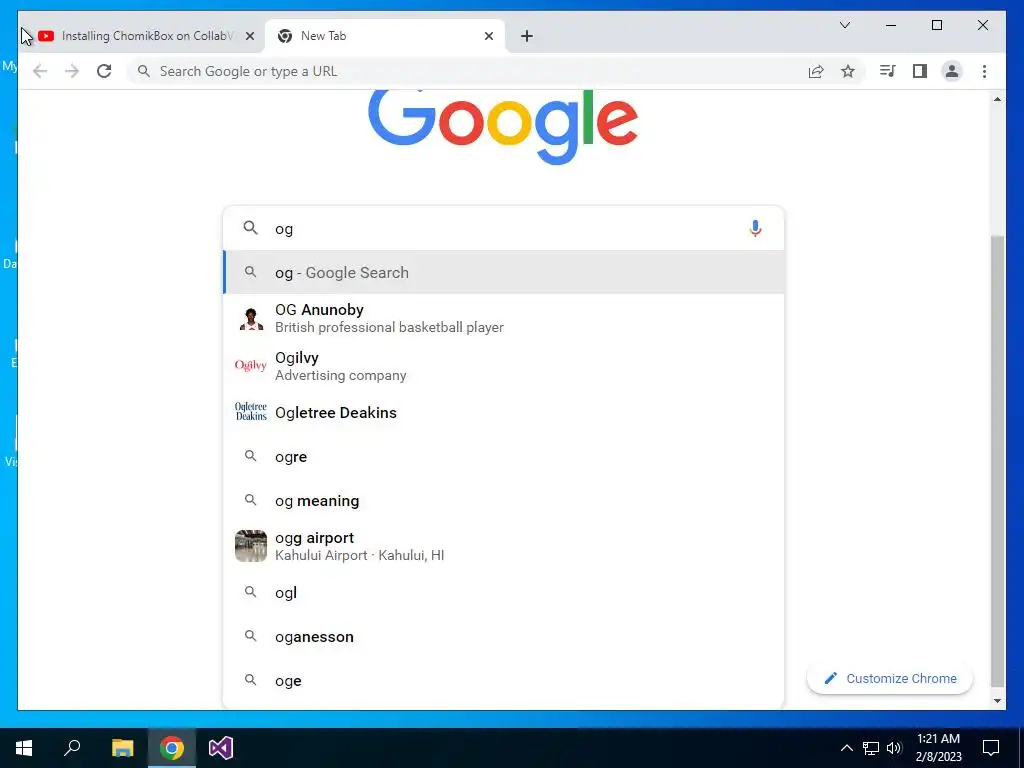Open the clock showing 1:21 AM
This screenshot has height=768, width=1024.
[938, 748]
